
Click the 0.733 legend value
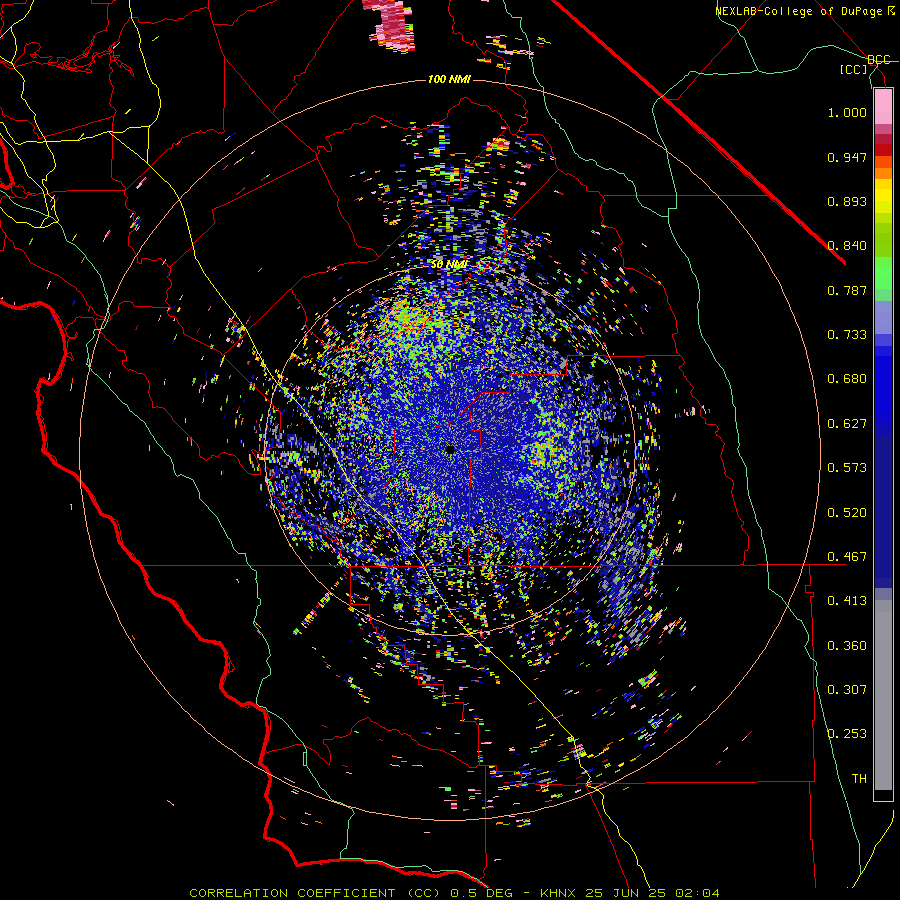847,335
